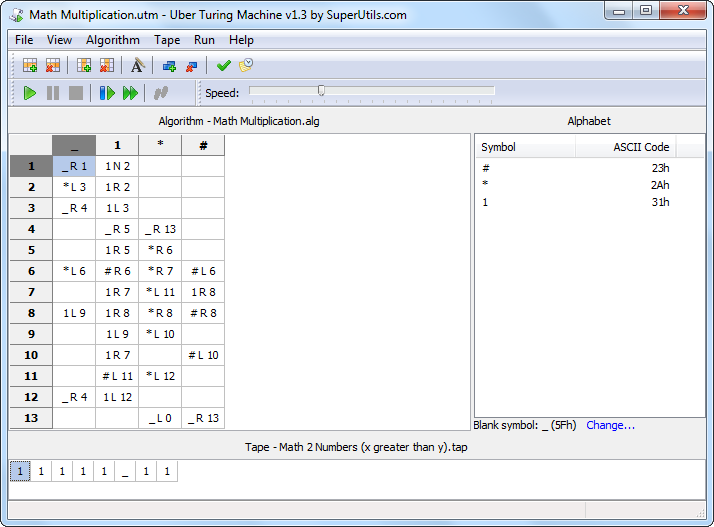Select state row header 13
This screenshot has width=714, height=527.
point(31,418)
